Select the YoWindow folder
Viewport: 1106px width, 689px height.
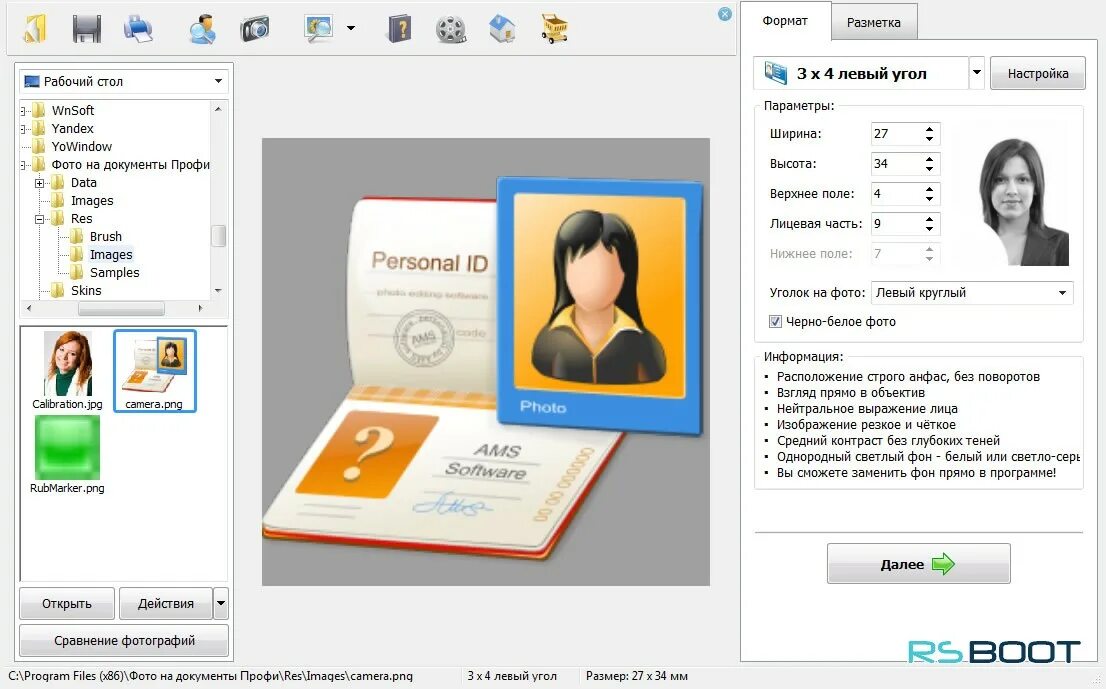pyautogui.click(x=81, y=147)
